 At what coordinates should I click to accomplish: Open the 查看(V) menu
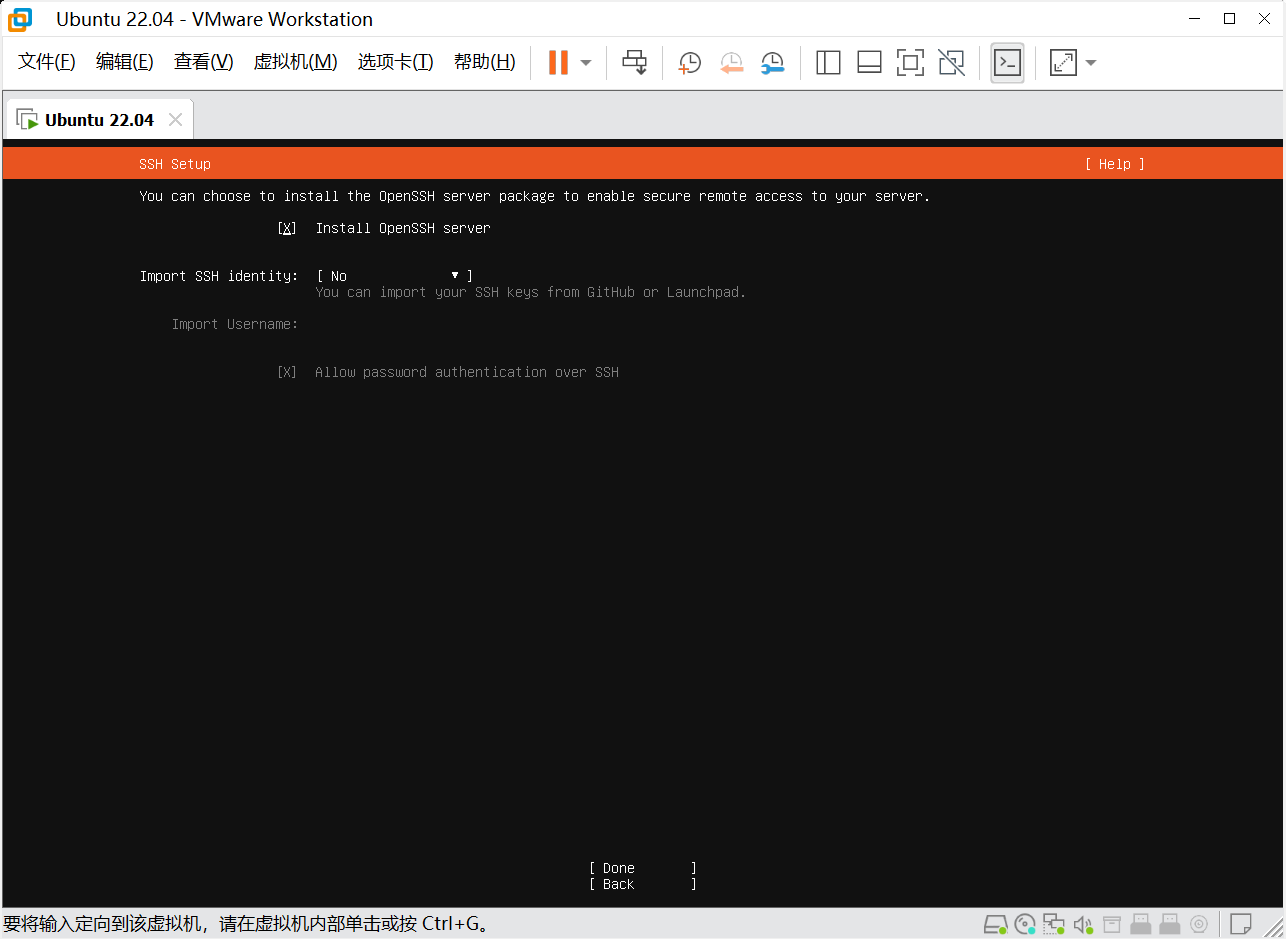point(204,62)
